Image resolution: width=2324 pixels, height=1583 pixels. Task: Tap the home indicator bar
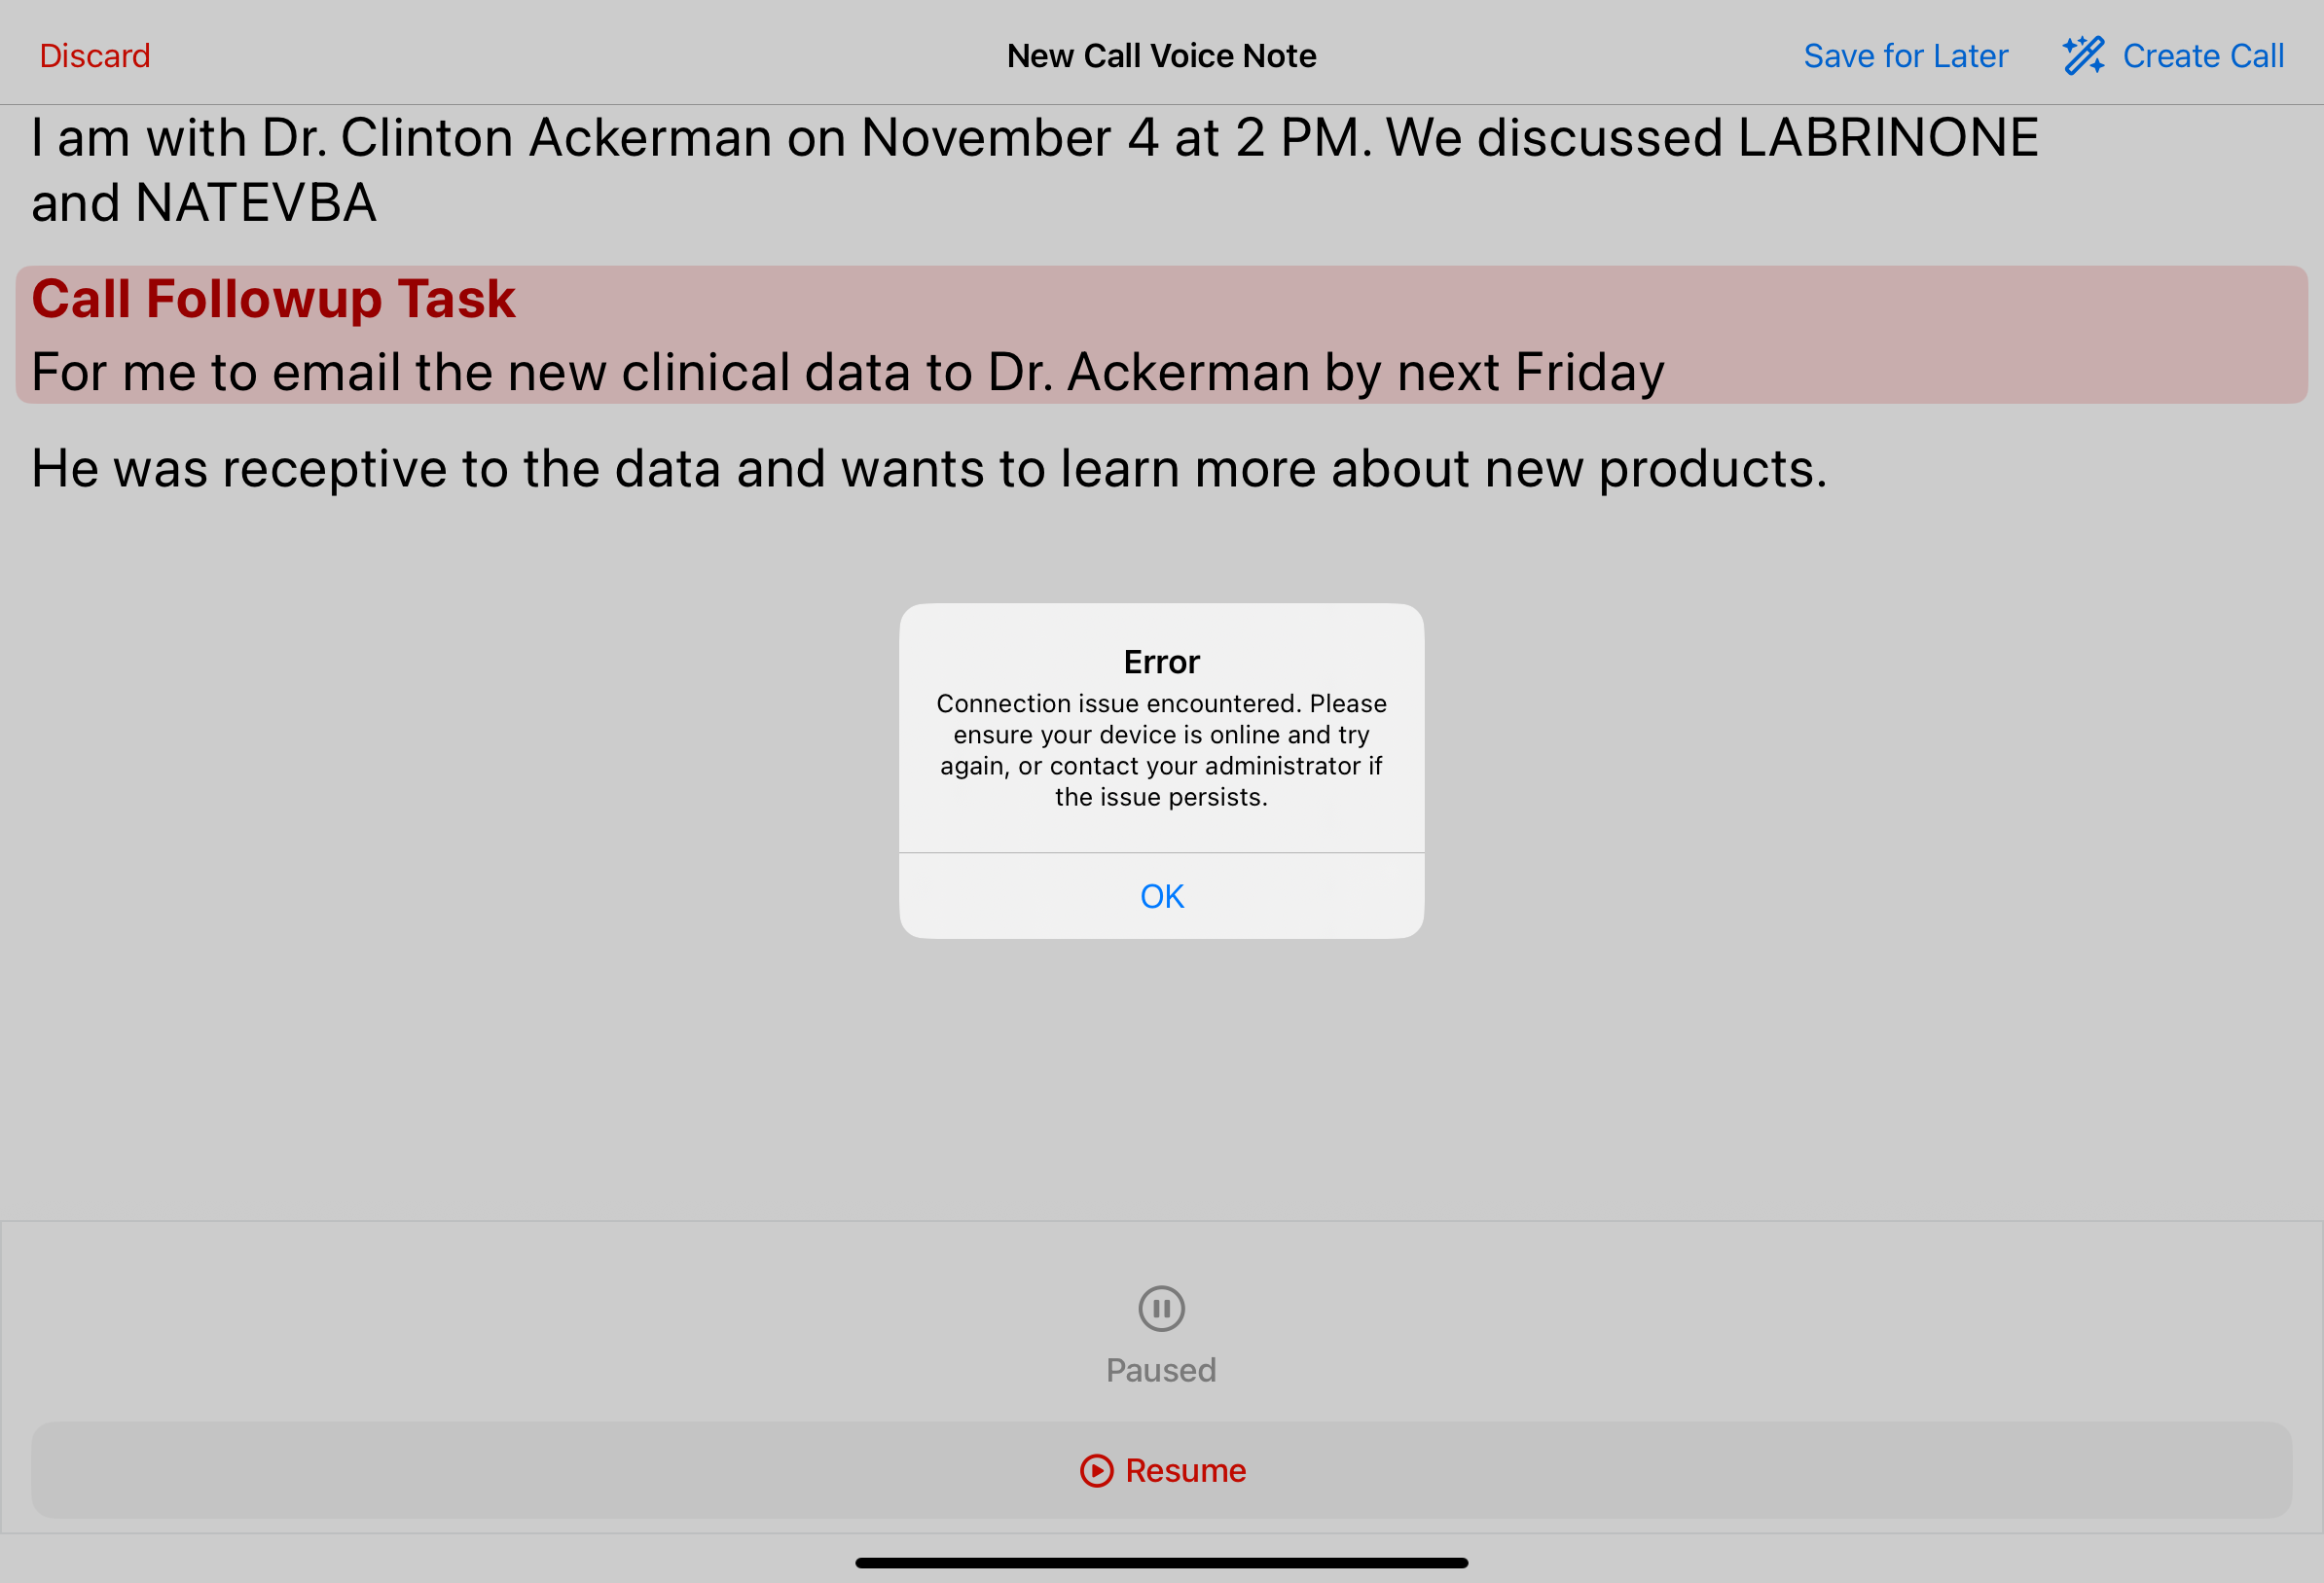[1161, 1562]
